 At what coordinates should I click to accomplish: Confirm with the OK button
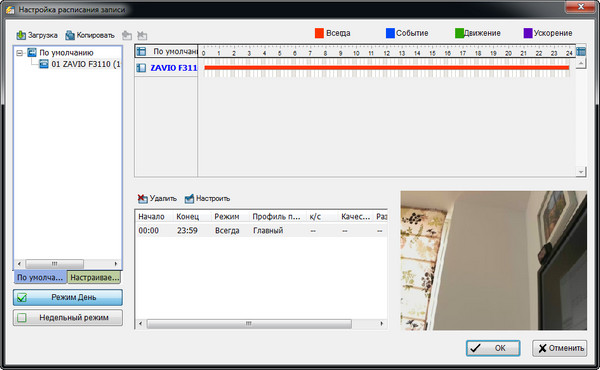coord(493,348)
